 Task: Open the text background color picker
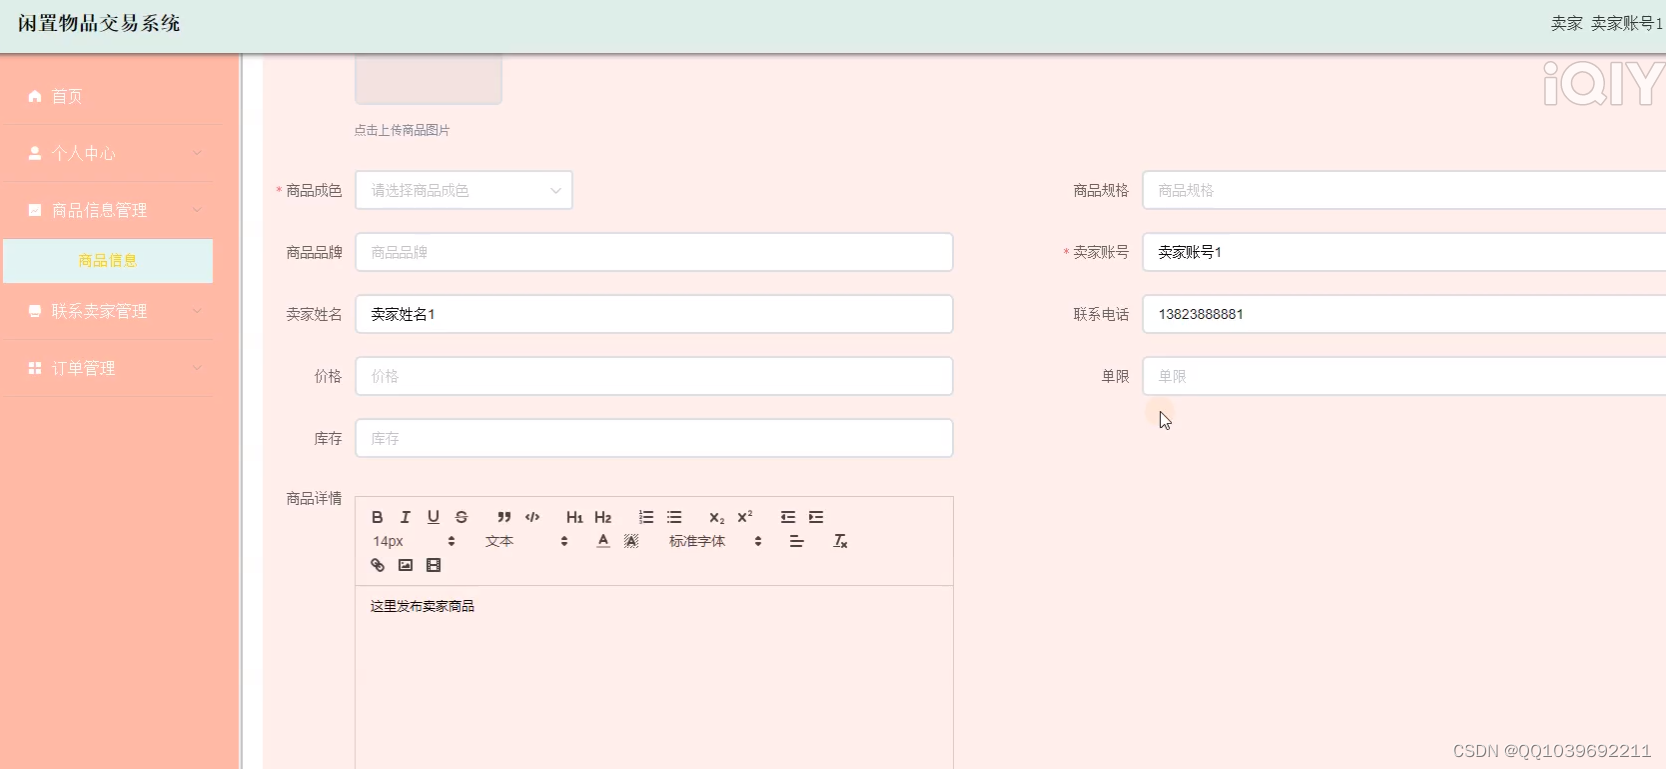click(x=631, y=541)
